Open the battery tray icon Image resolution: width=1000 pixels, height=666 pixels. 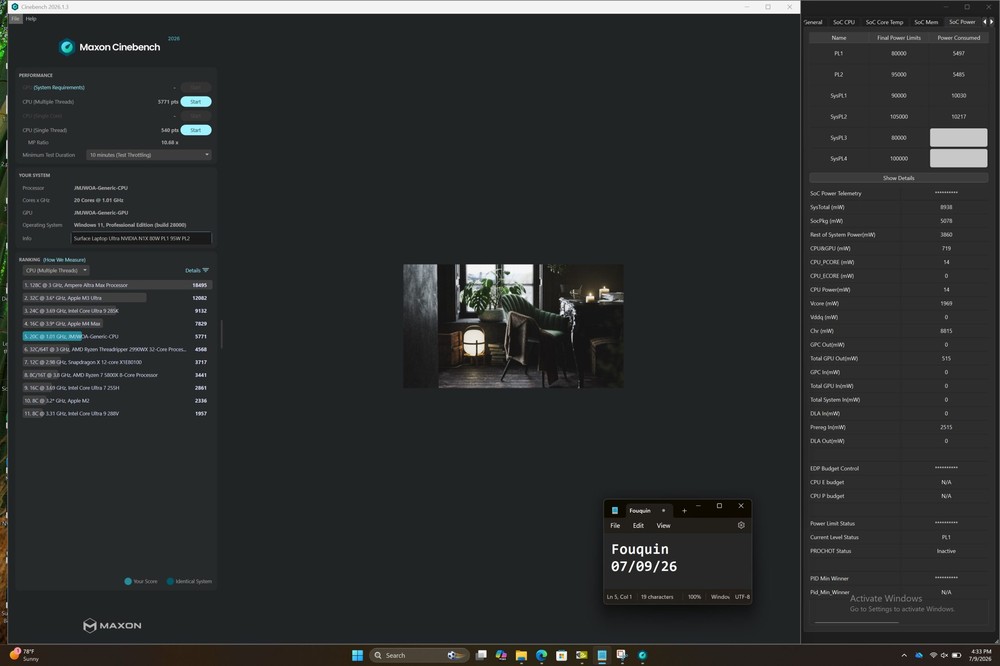(x=956, y=655)
